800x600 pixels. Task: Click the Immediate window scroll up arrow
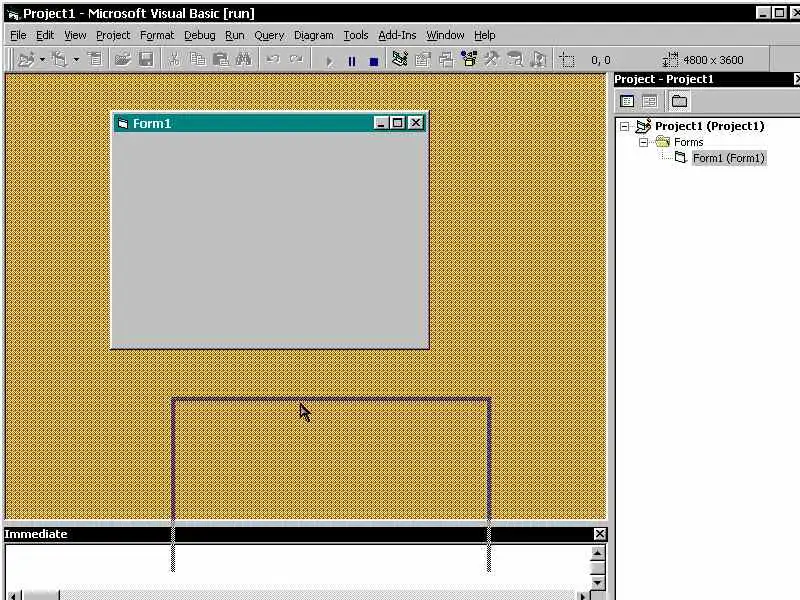tap(597, 553)
